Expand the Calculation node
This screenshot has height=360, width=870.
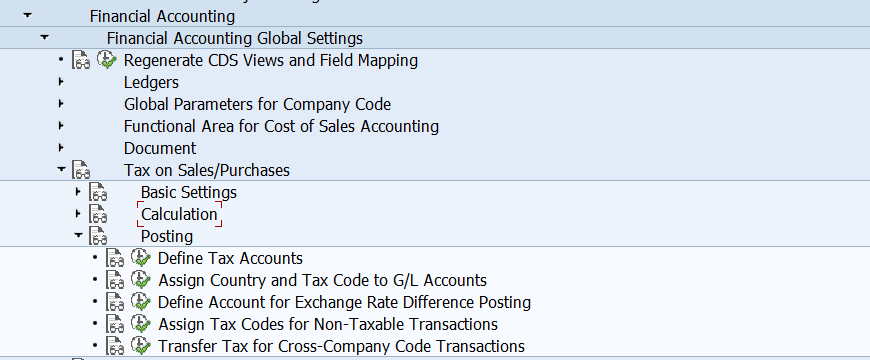click(78, 214)
